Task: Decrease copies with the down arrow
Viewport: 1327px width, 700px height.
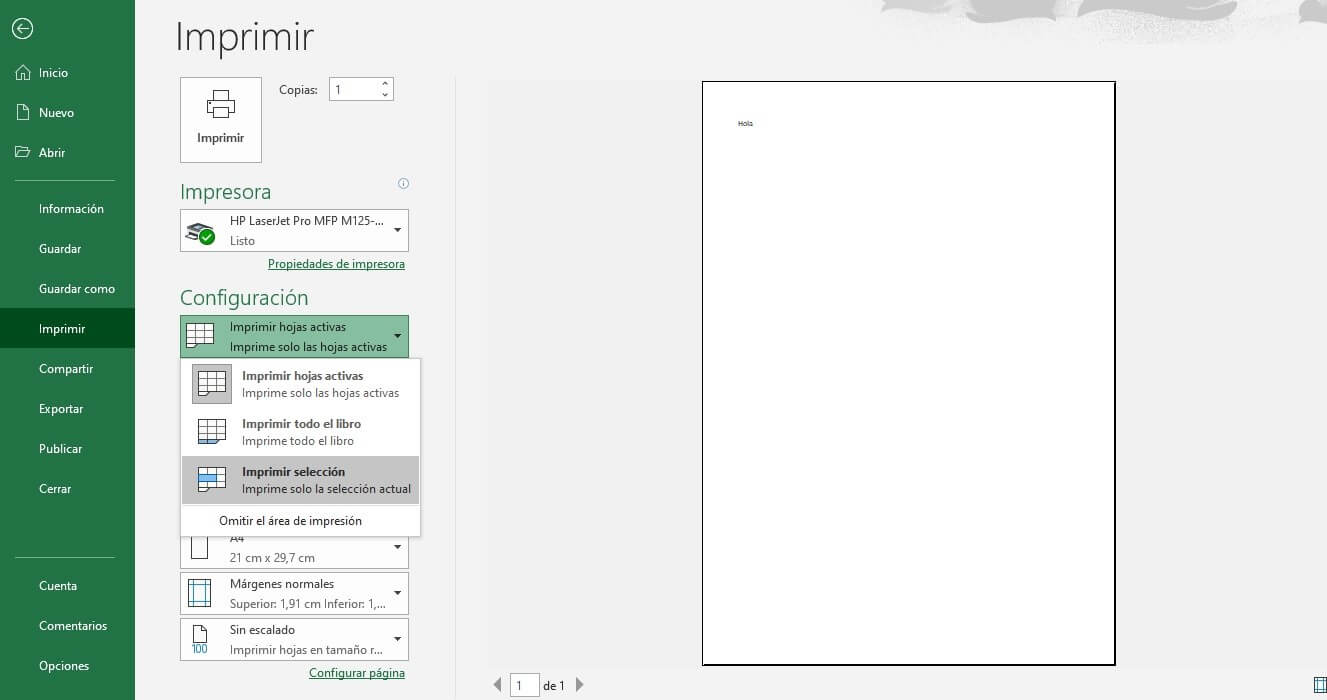Action: pos(385,95)
